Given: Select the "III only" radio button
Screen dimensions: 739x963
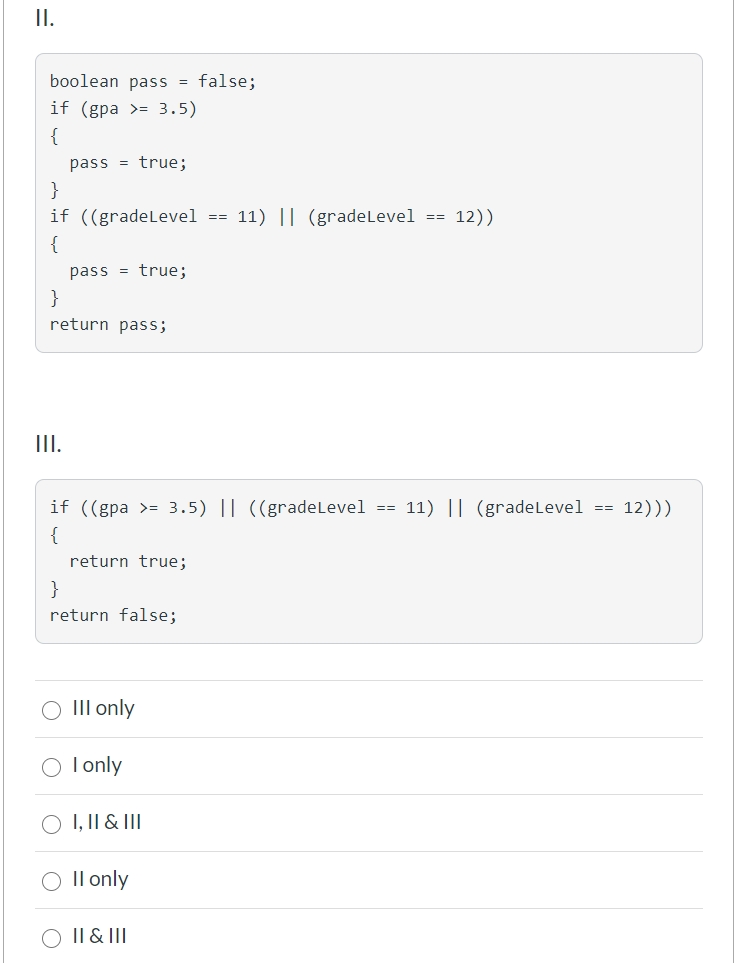Looking at the screenshot, I should click(x=51, y=710).
